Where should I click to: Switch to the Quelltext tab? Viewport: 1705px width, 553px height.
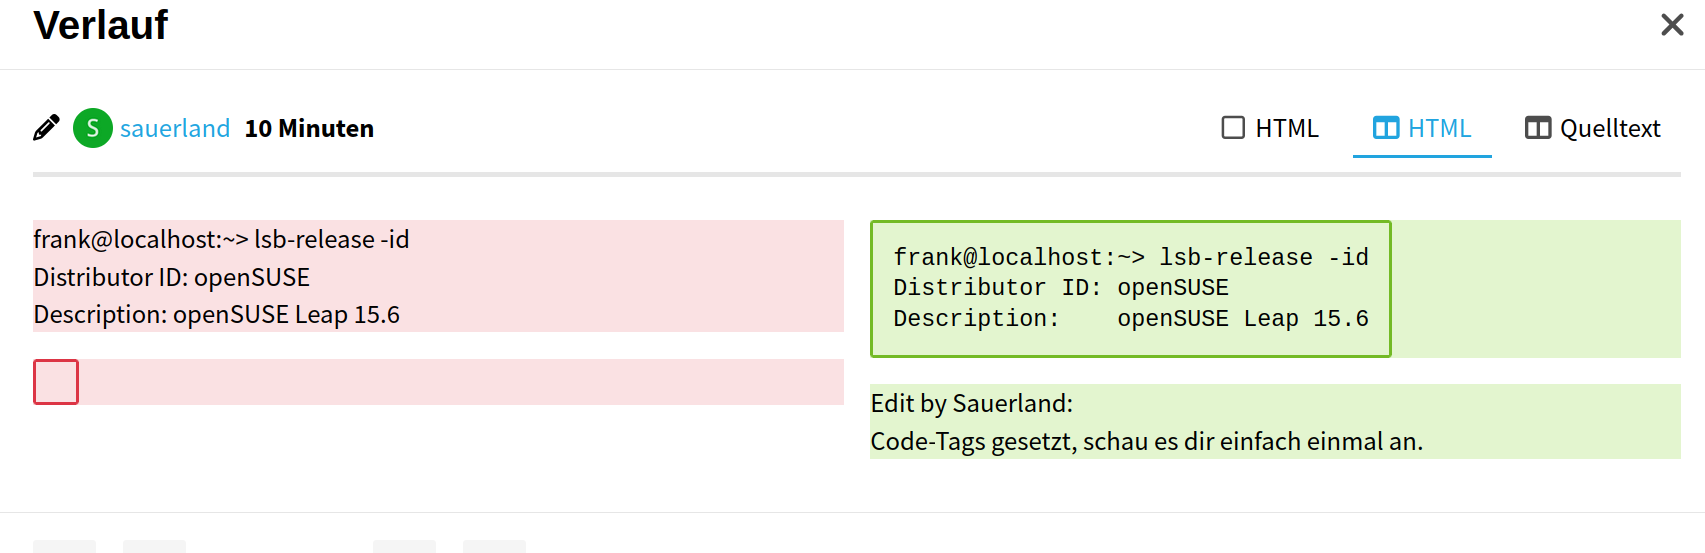1592,128
